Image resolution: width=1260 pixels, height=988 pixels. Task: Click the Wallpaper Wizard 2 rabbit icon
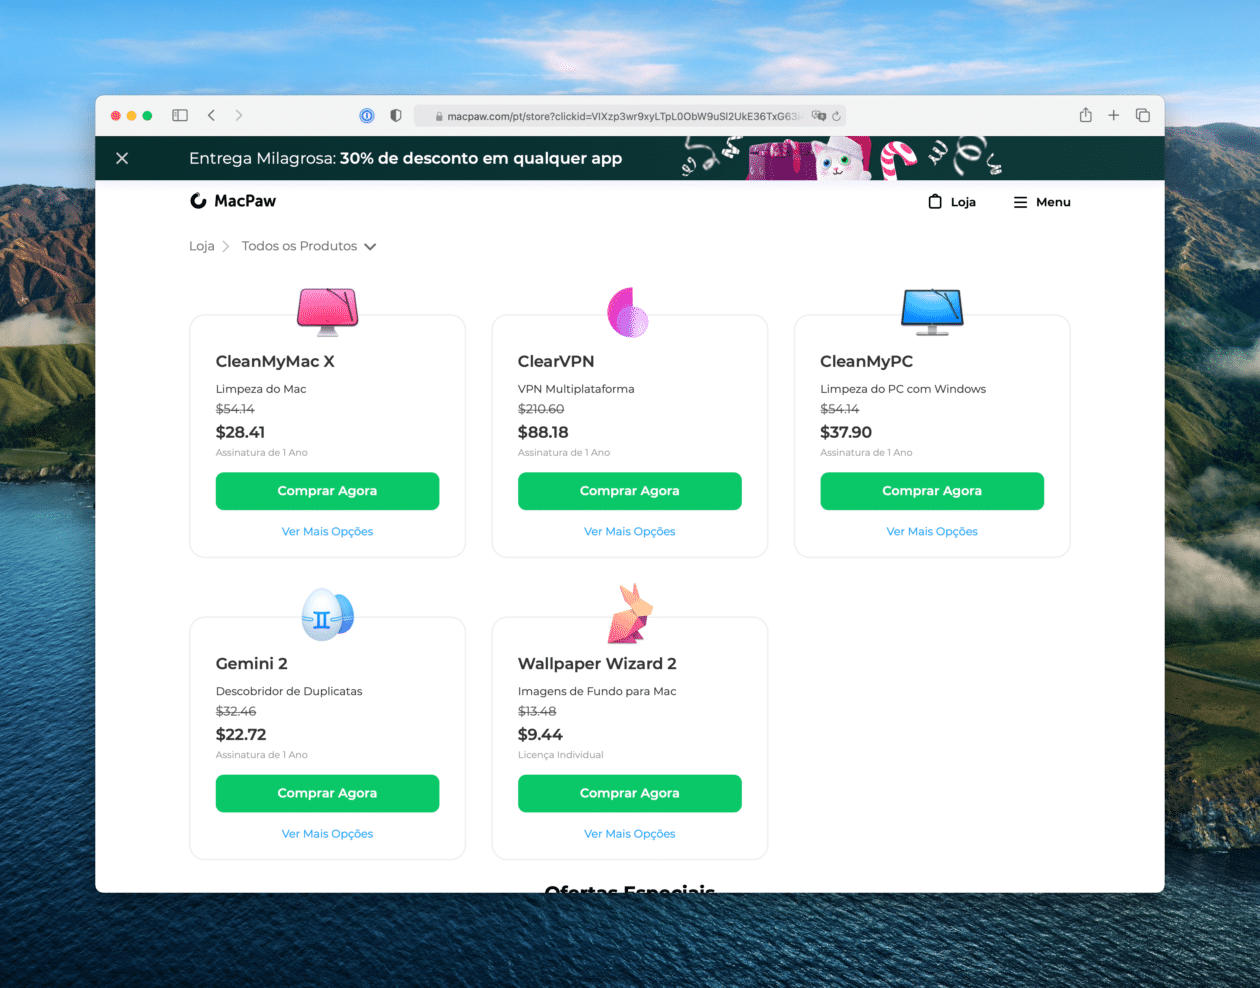pyautogui.click(x=629, y=612)
